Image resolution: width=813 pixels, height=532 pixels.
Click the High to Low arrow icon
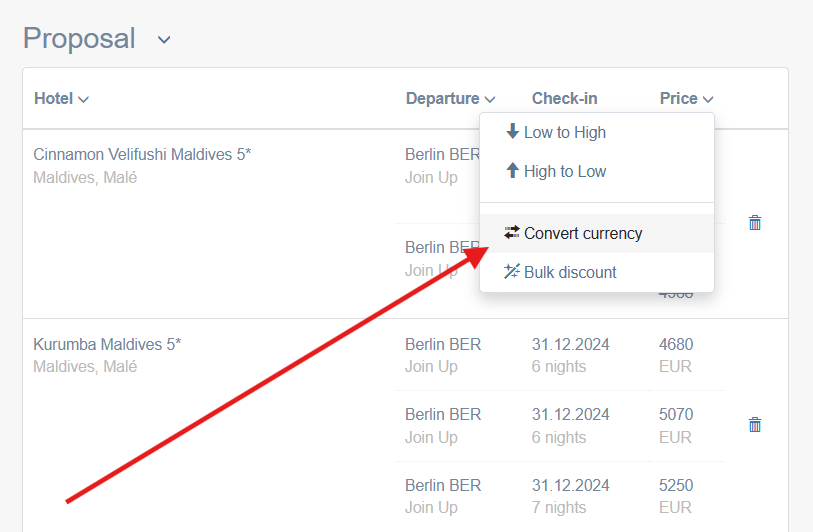[x=512, y=171]
